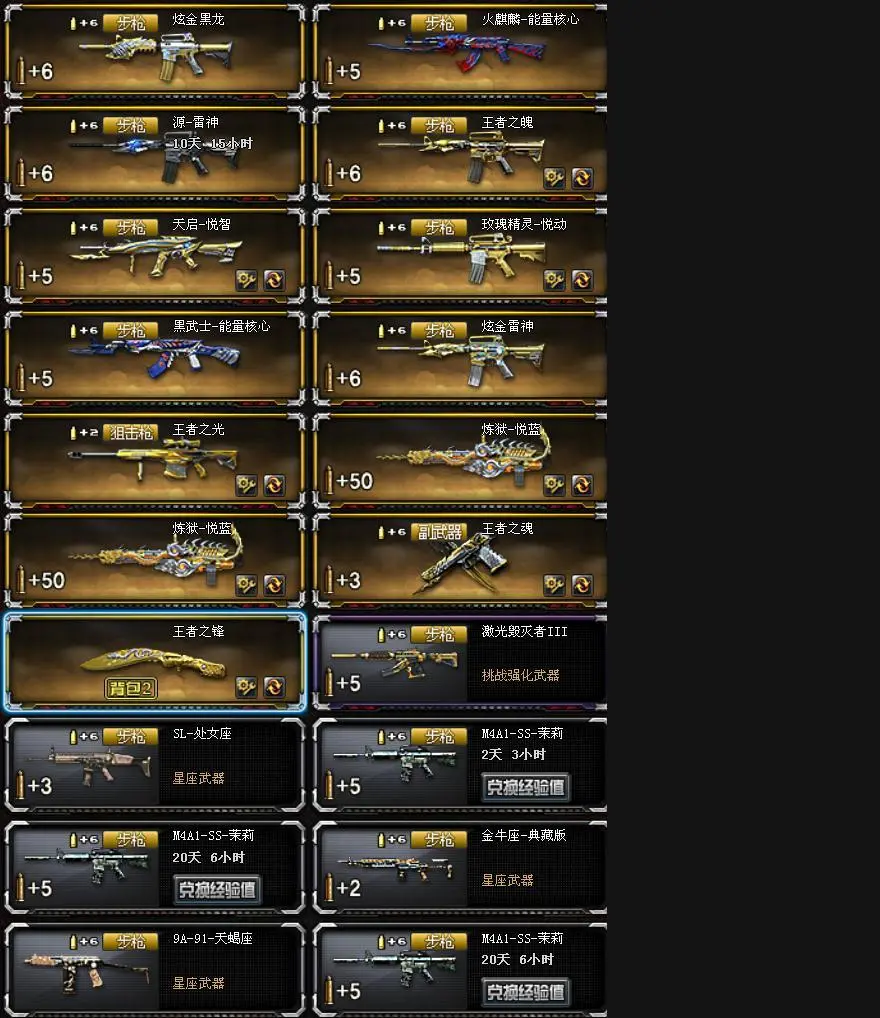Click the gear-wrench icon on 王者之魄 card
The width and height of the screenshot is (880, 1018).
pos(554,177)
